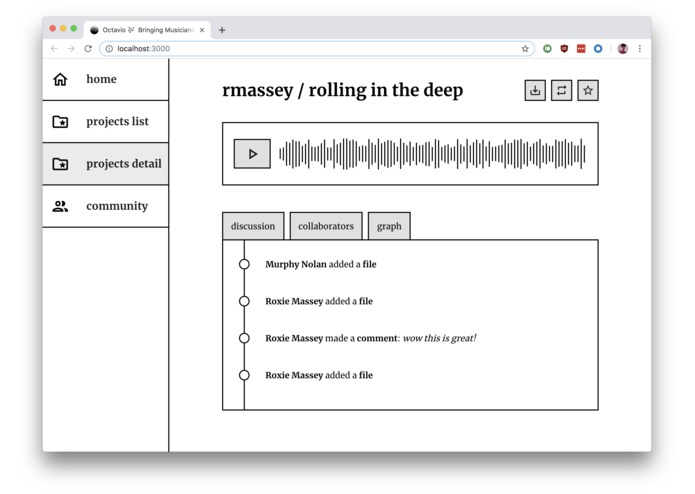Screen dimensions: 695x494
Task: Open projects detail page
Action: tap(105, 164)
